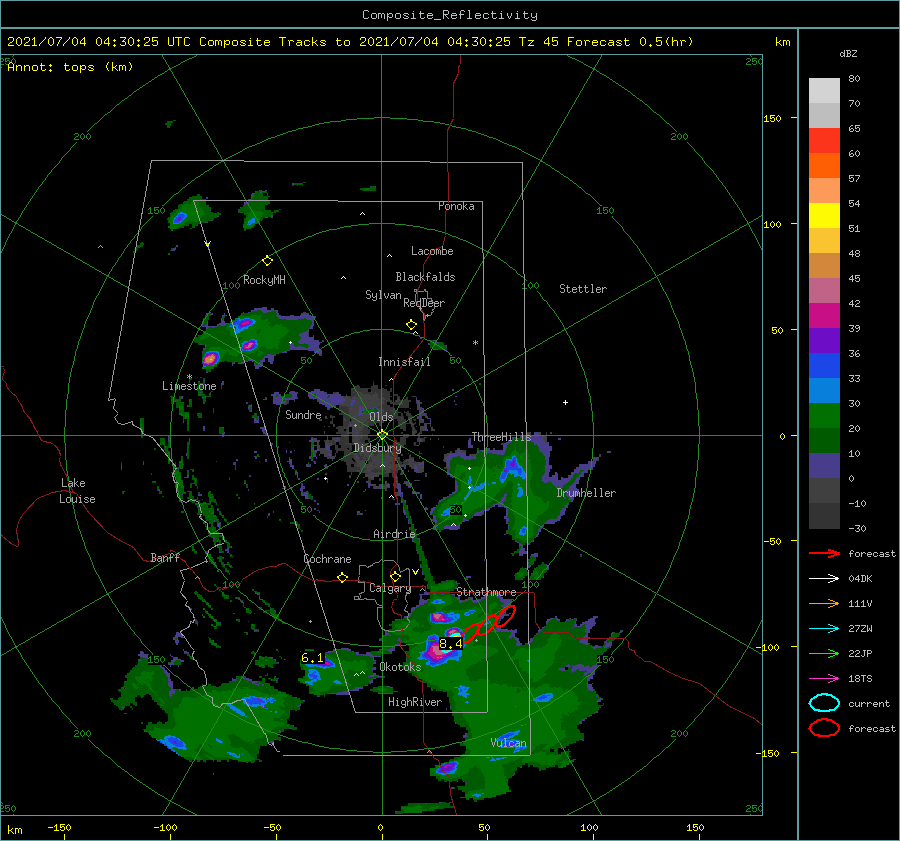Click the indigo swatch between 10 and 0
The image size is (900, 841).
(824, 466)
